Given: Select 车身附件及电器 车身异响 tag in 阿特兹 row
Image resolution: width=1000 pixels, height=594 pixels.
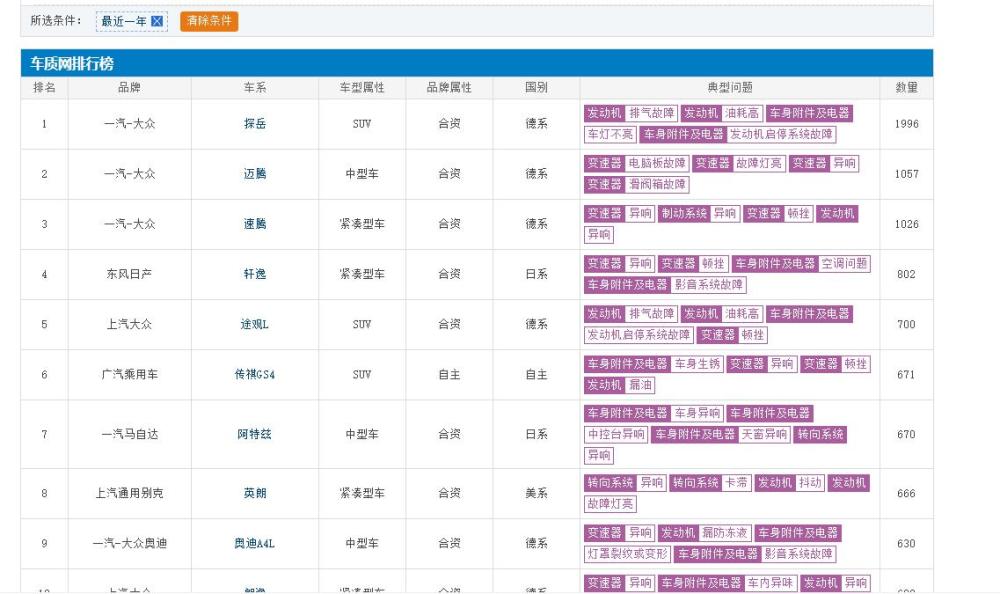Looking at the screenshot, I should [x=654, y=413].
